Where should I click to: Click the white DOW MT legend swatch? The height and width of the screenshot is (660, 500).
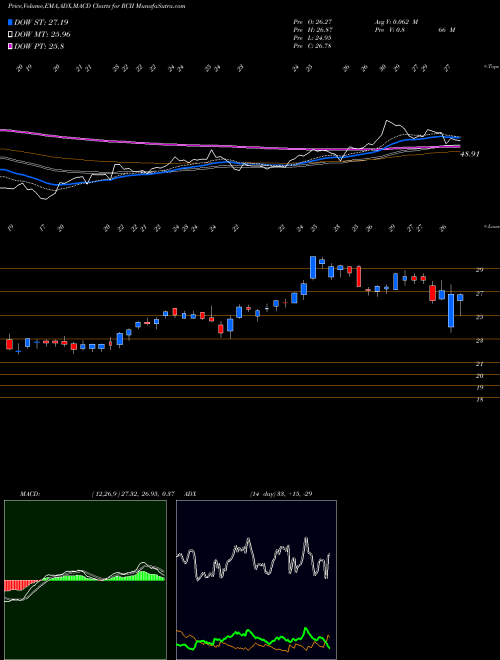point(10,35)
